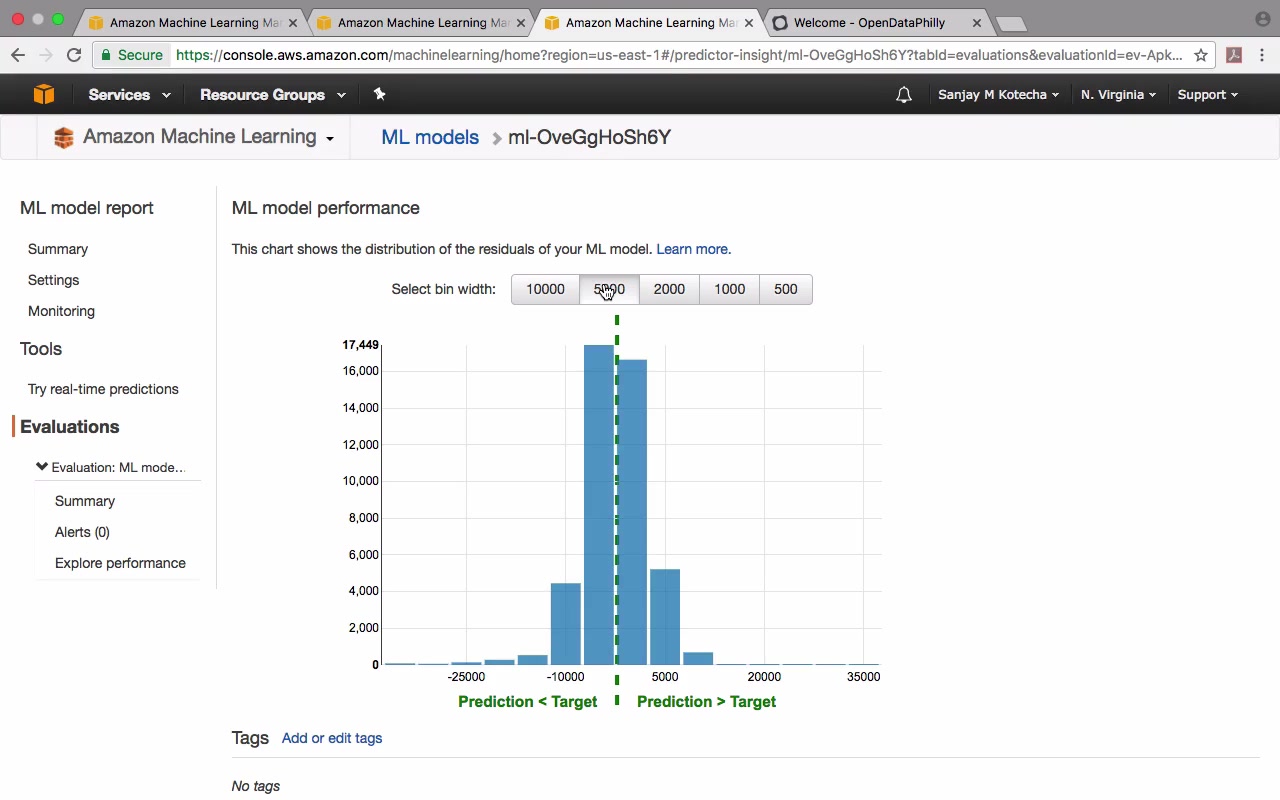Click the browser reload icon
1280x800 pixels.
[74, 55]
